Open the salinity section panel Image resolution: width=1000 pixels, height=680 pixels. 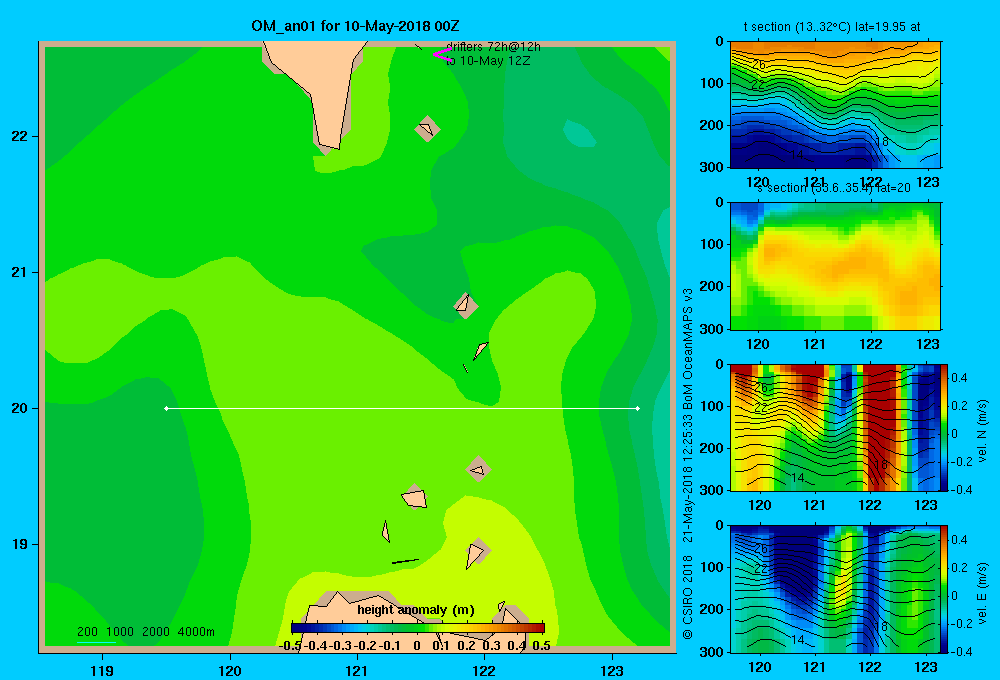click(835, 266)
